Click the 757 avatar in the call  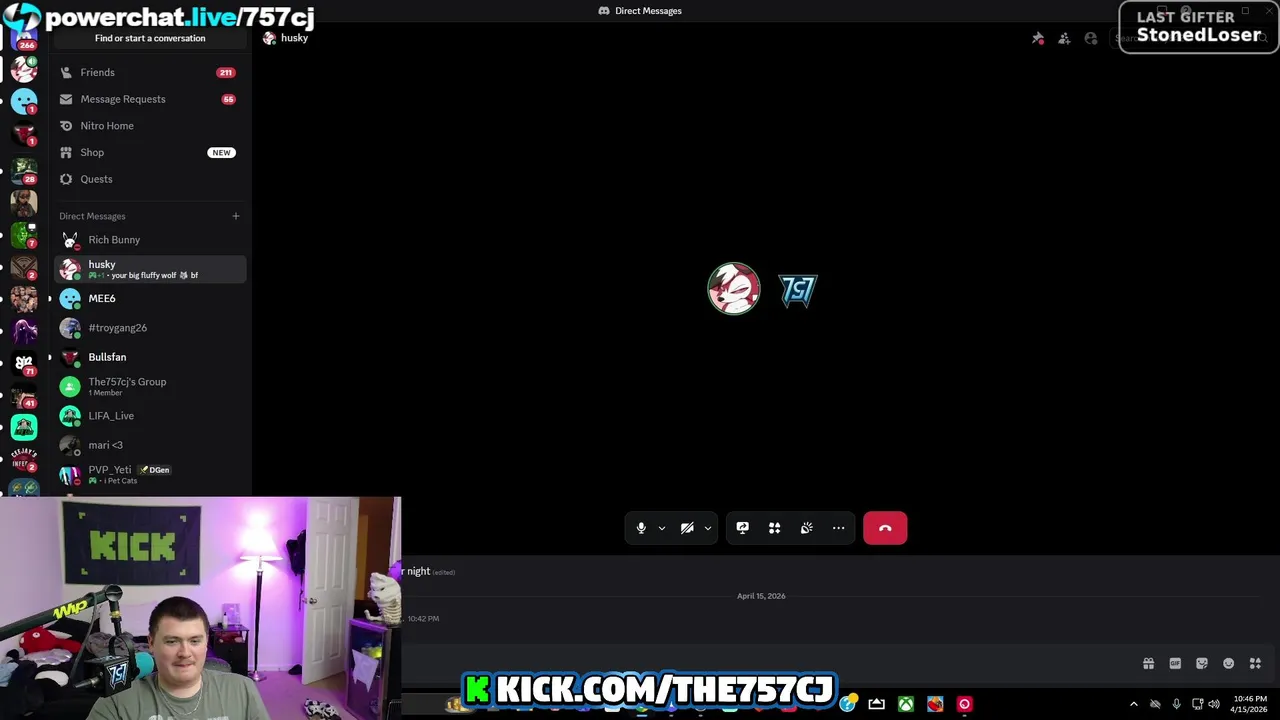pos(798,290)
